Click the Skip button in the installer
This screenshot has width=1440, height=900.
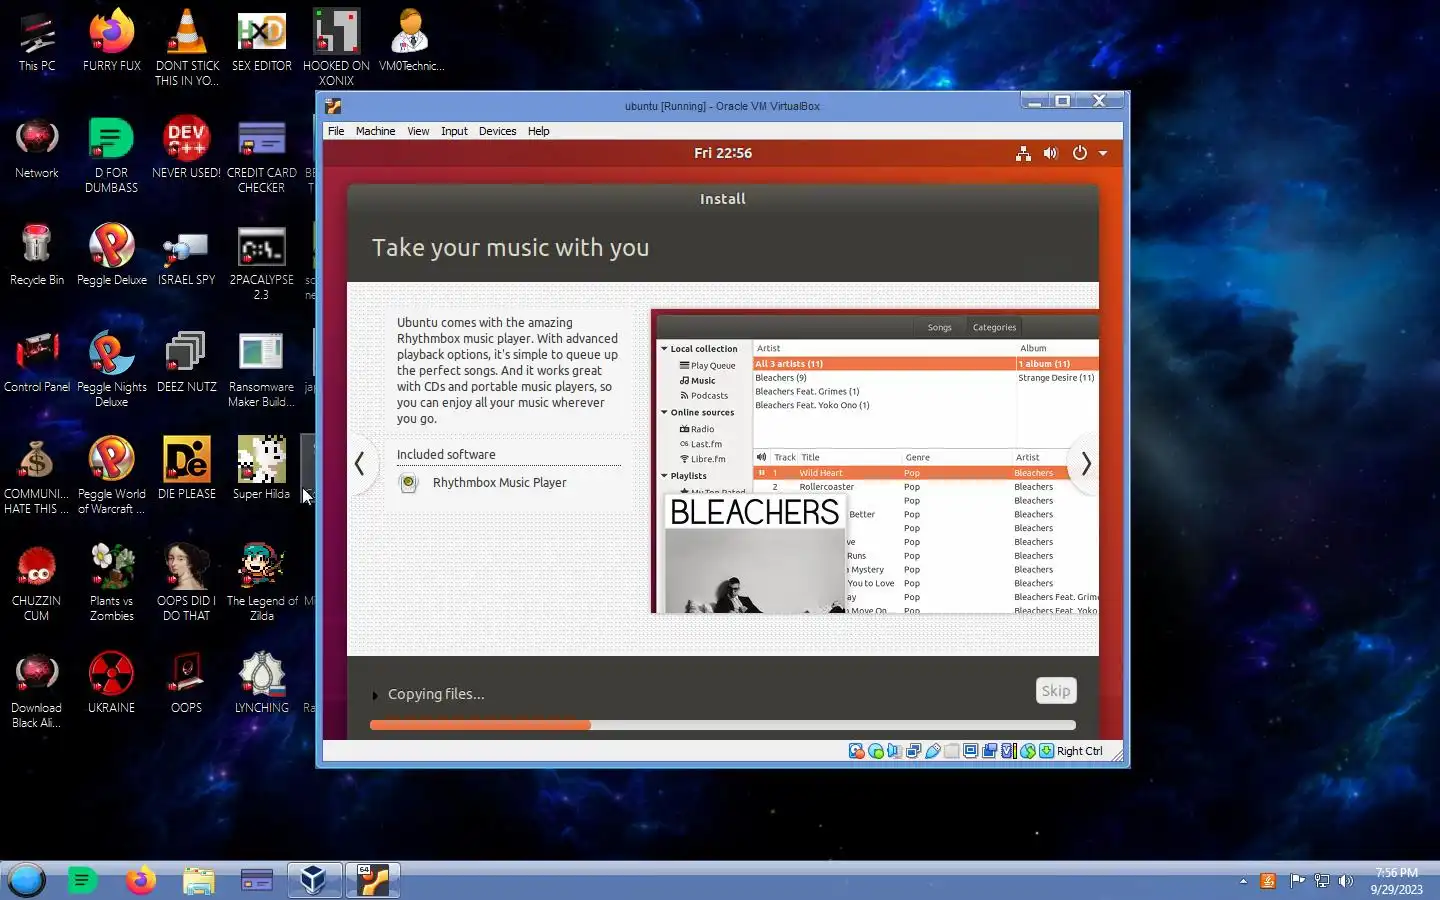pyautogui.click(x=1056, y=691)
